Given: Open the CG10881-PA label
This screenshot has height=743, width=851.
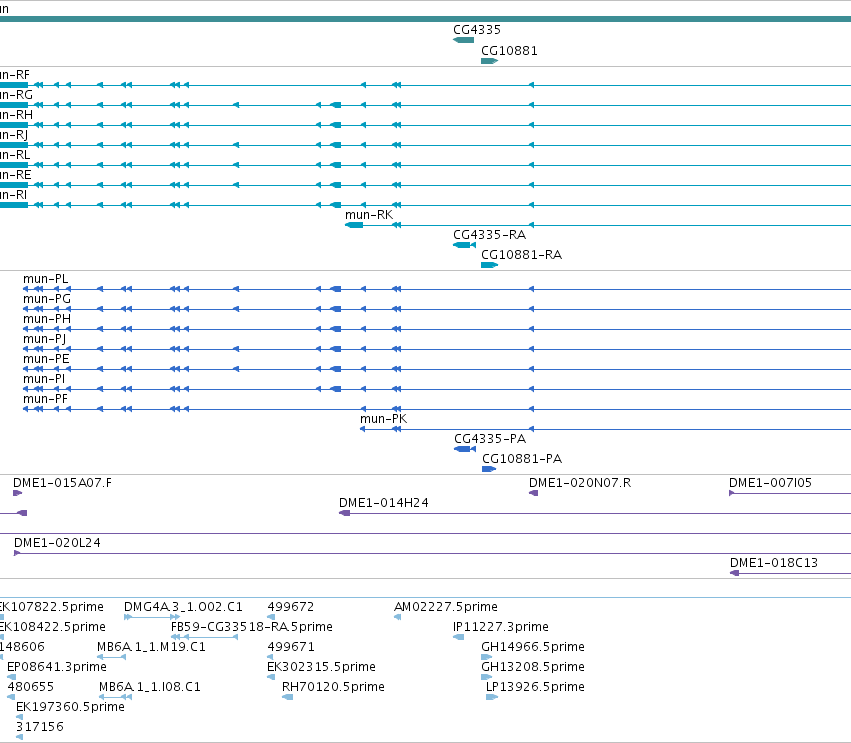Looking at the screenshot, I should [522, 459].
